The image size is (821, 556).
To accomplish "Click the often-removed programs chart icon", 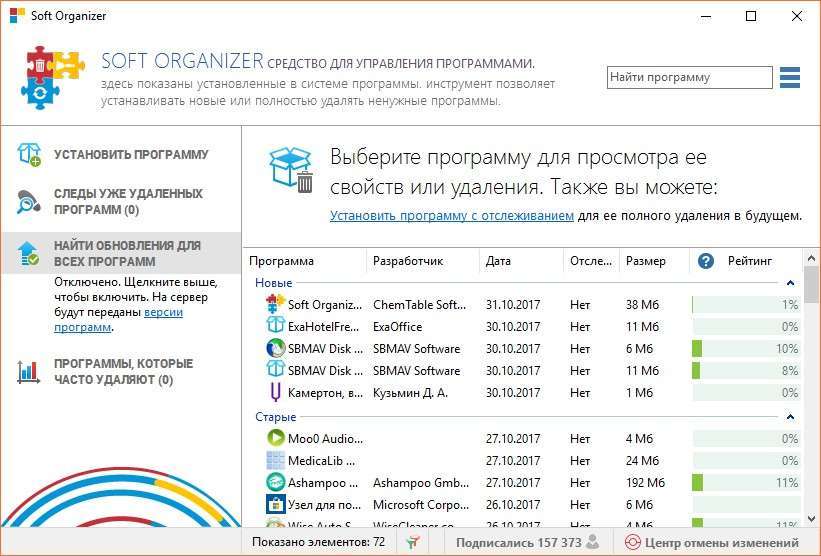I will 28,372.
